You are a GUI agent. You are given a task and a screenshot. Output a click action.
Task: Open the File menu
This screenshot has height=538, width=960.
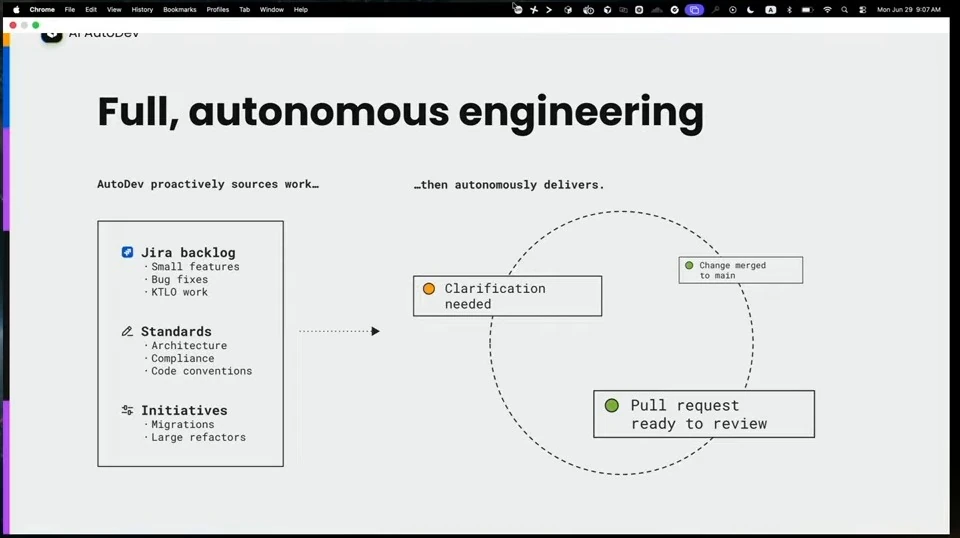tap(70, 9)
